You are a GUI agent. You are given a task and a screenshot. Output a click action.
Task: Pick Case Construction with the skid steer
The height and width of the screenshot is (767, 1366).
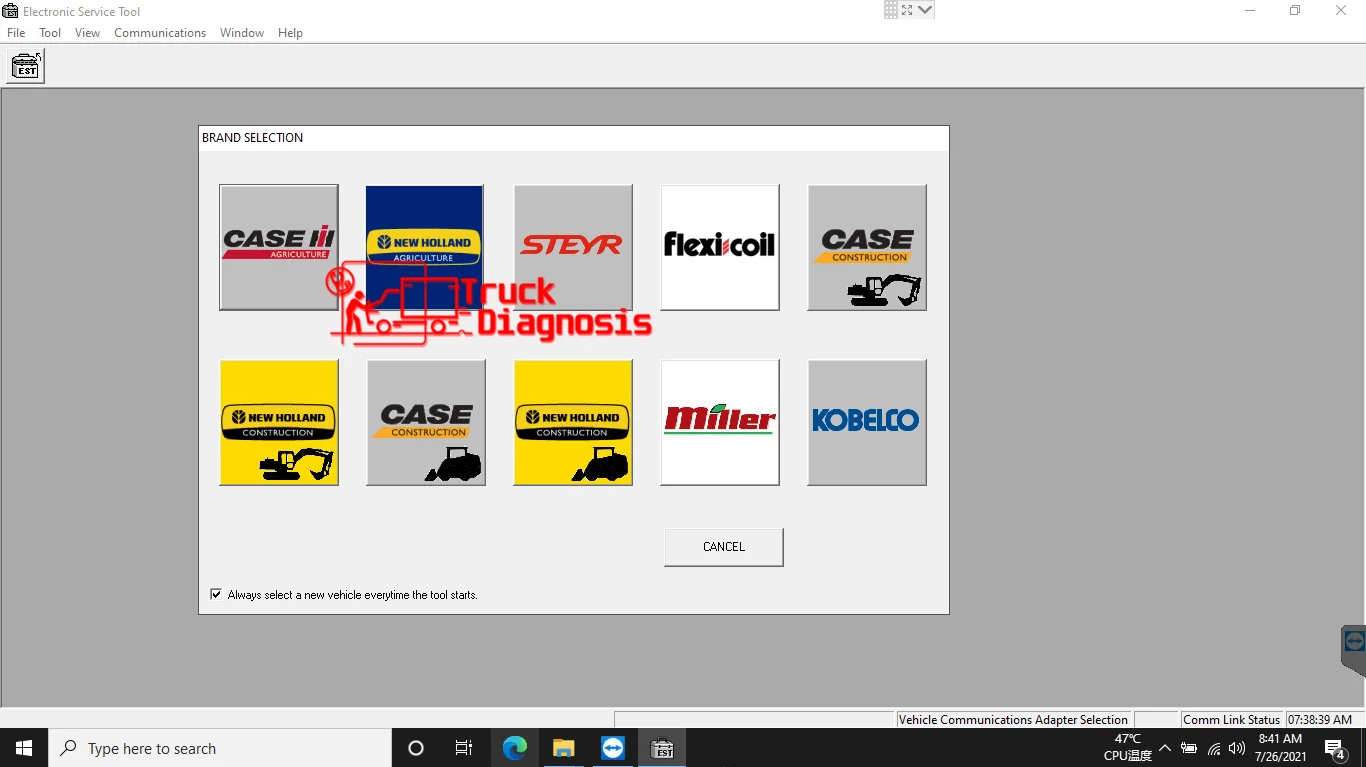pyautogui.click(x=426, y=422)
